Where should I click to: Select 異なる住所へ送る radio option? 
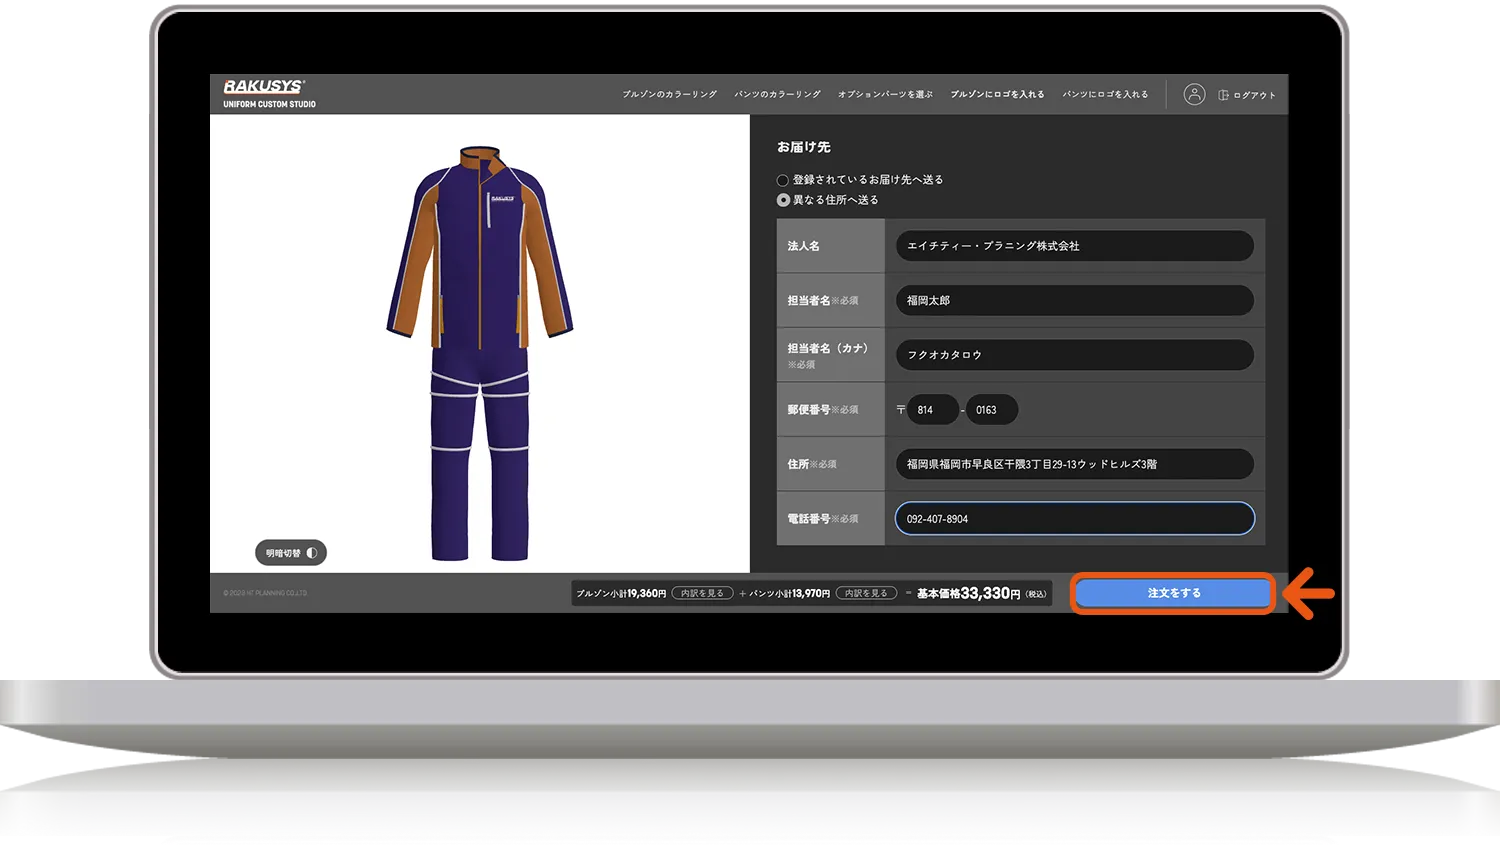[783, 200]
